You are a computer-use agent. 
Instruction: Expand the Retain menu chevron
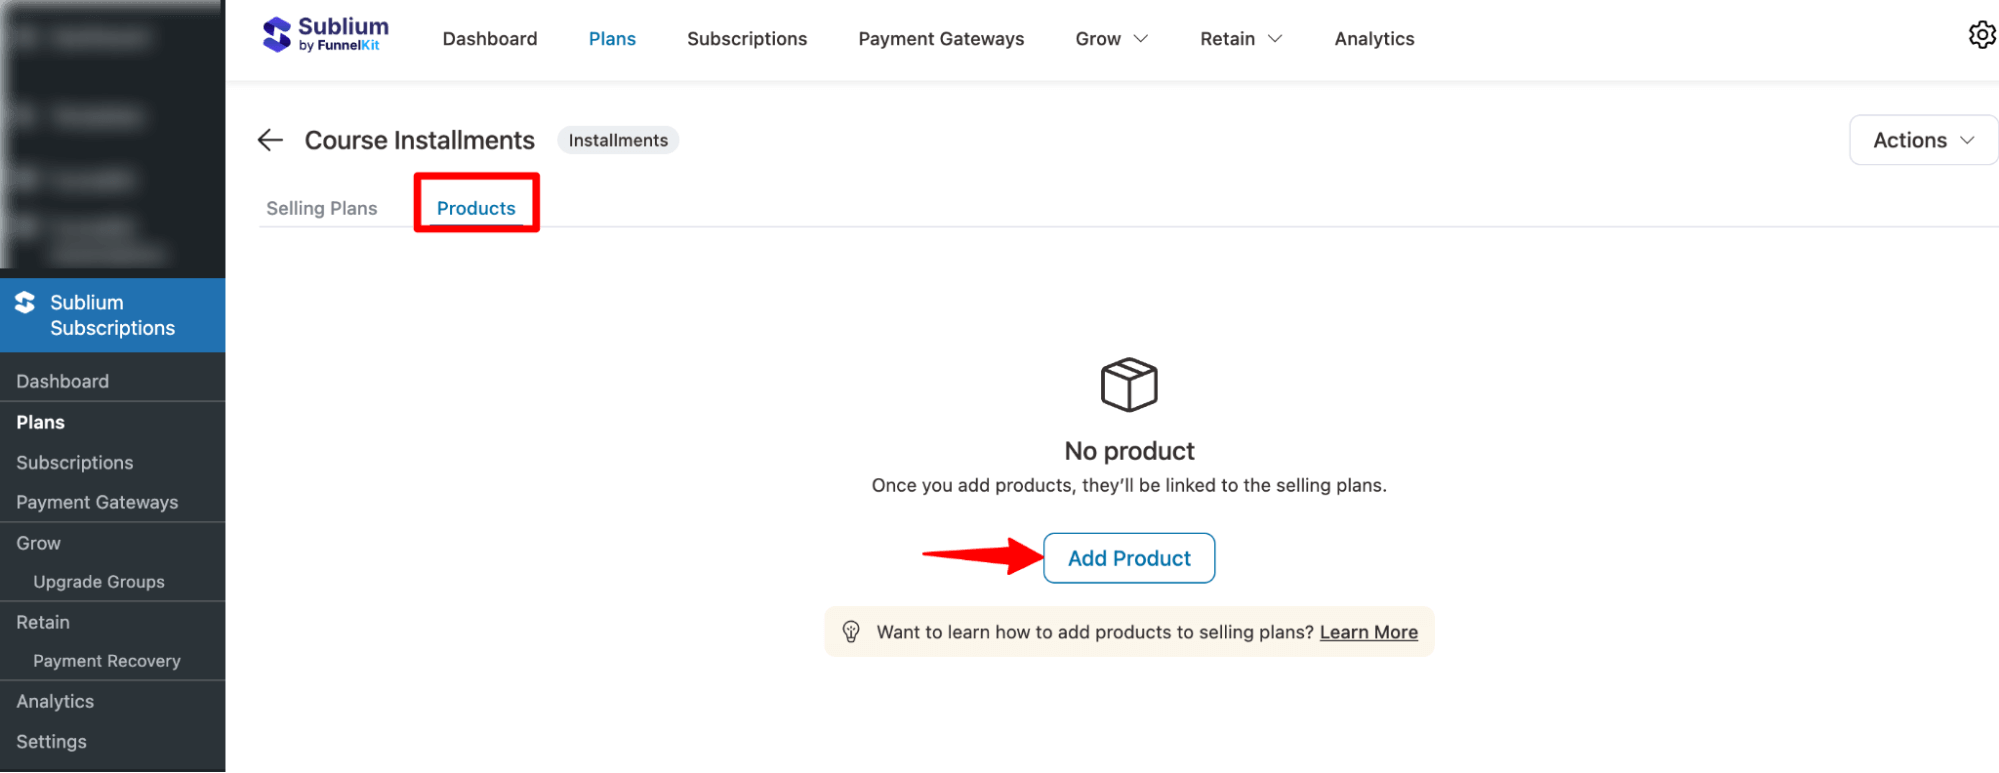coord(1274,38)
